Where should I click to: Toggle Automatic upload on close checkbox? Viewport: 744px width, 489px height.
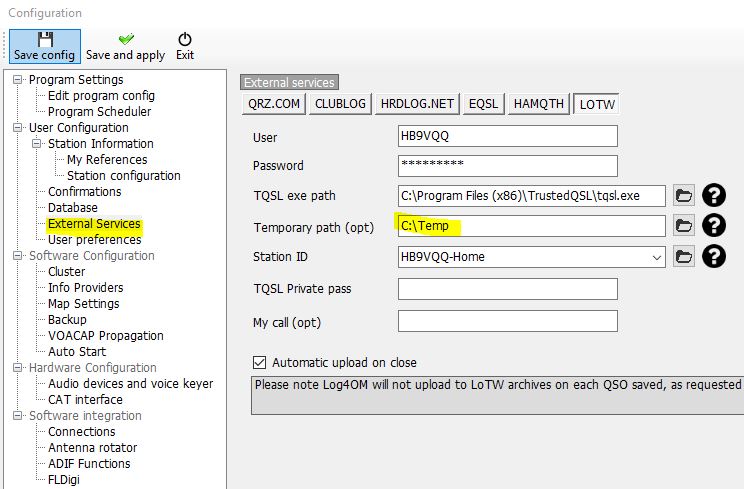click(x=259, y=362)
